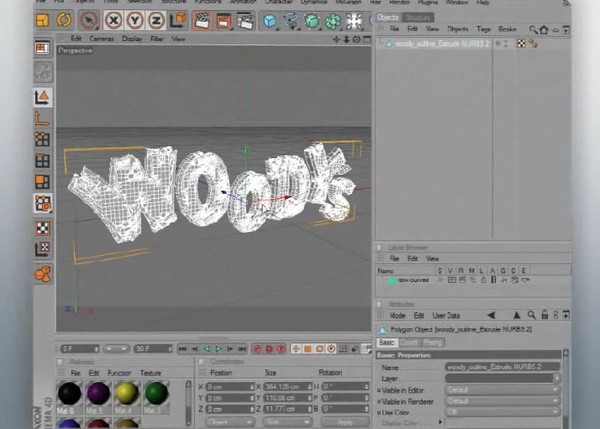Click the Record Active Objects button
Viewport: 600px width, 429px height.
coord(257,349)
